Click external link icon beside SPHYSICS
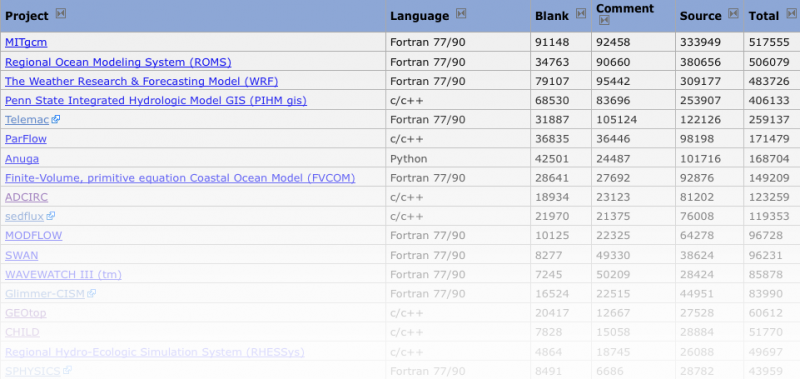Viewport: 800px width, 379px height. coord(67,370)
